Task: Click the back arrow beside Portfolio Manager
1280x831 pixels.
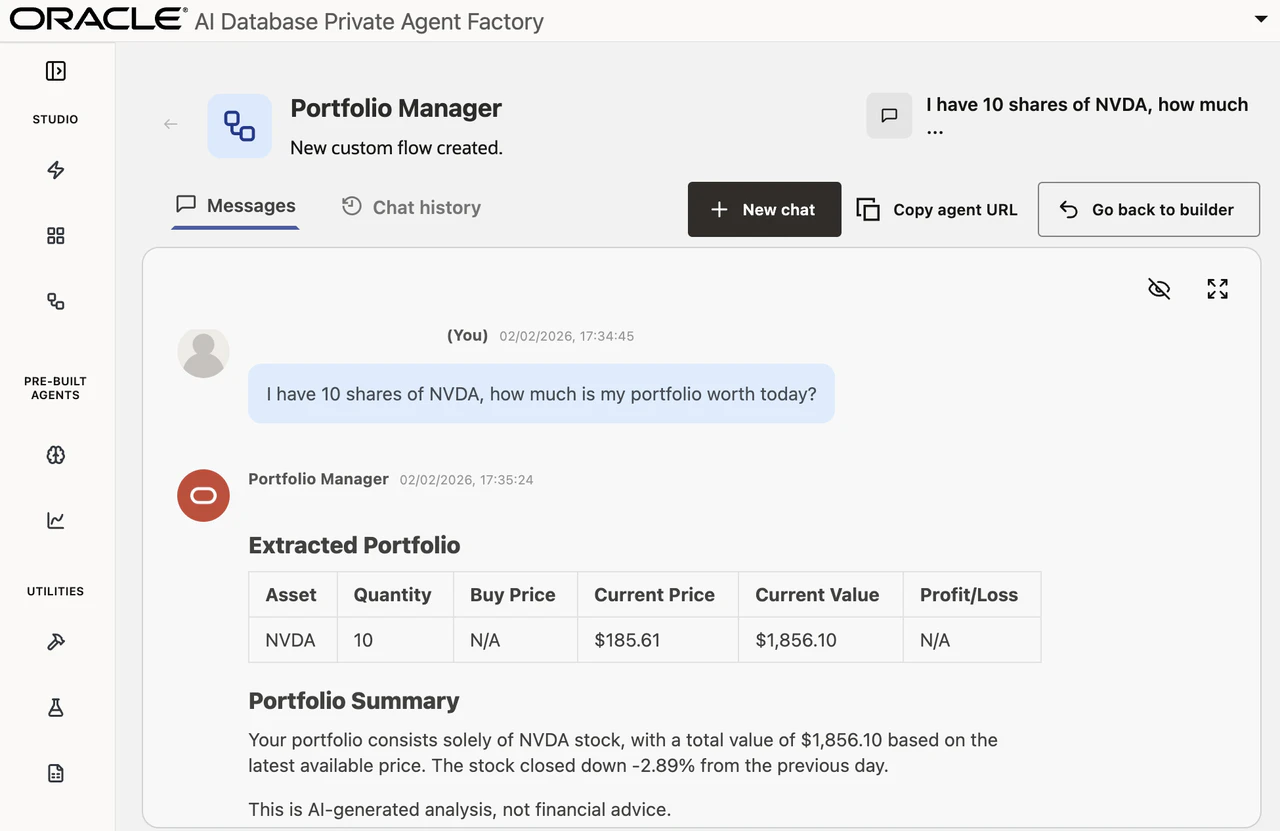Action: 171,124
